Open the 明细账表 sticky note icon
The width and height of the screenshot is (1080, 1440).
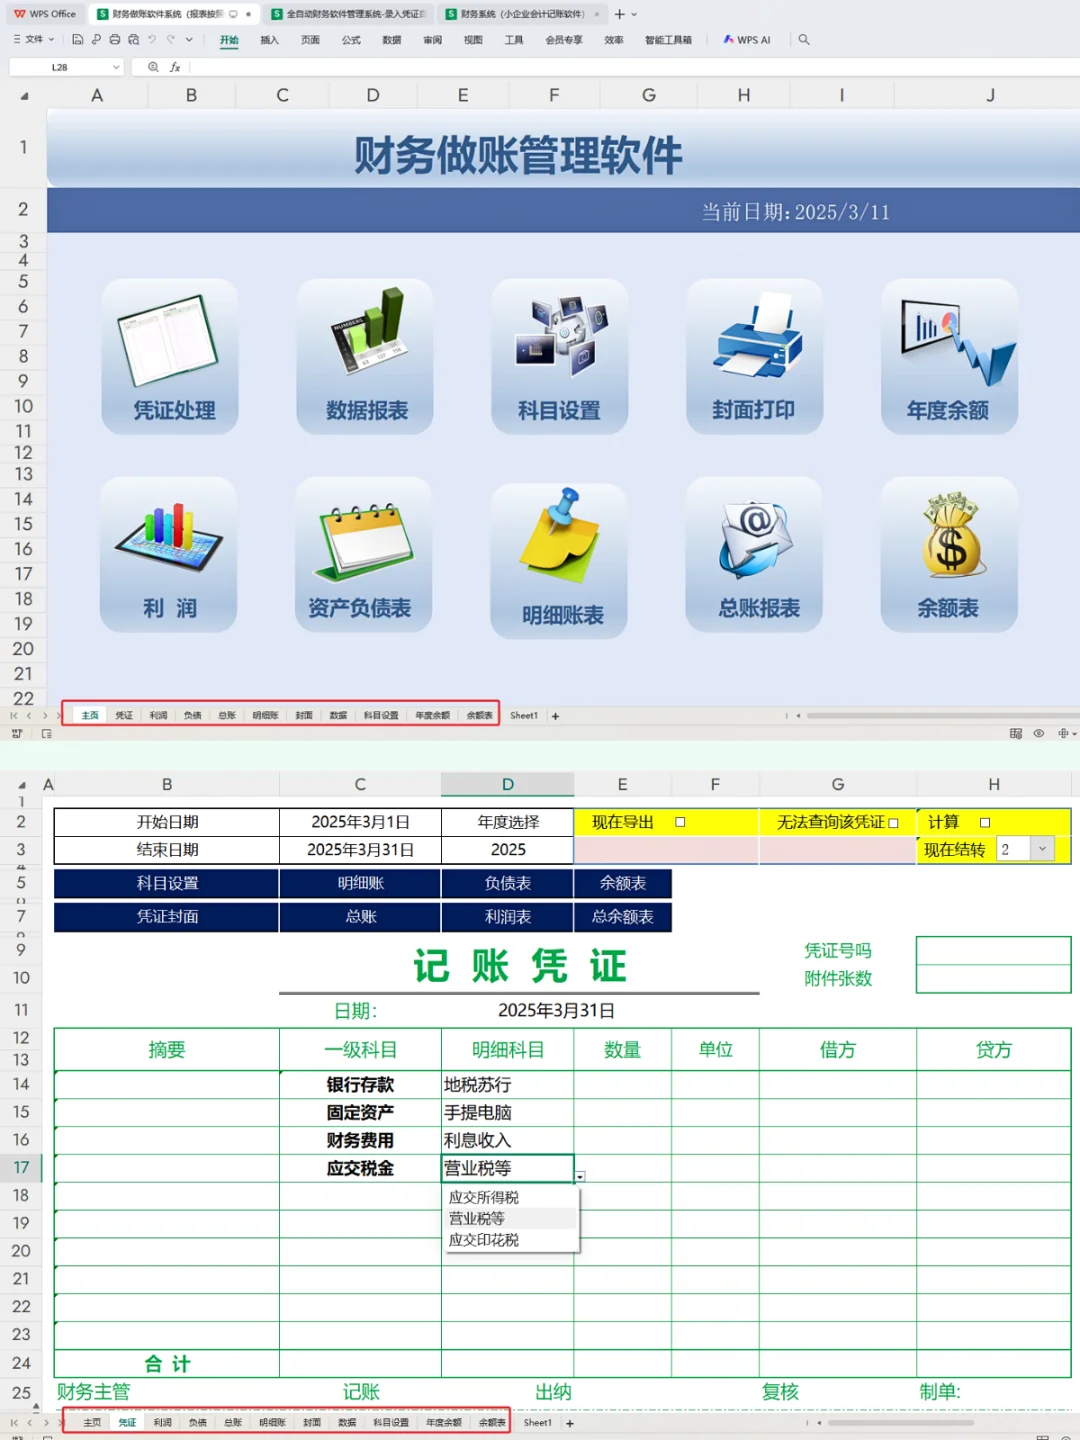coord(559,560)
